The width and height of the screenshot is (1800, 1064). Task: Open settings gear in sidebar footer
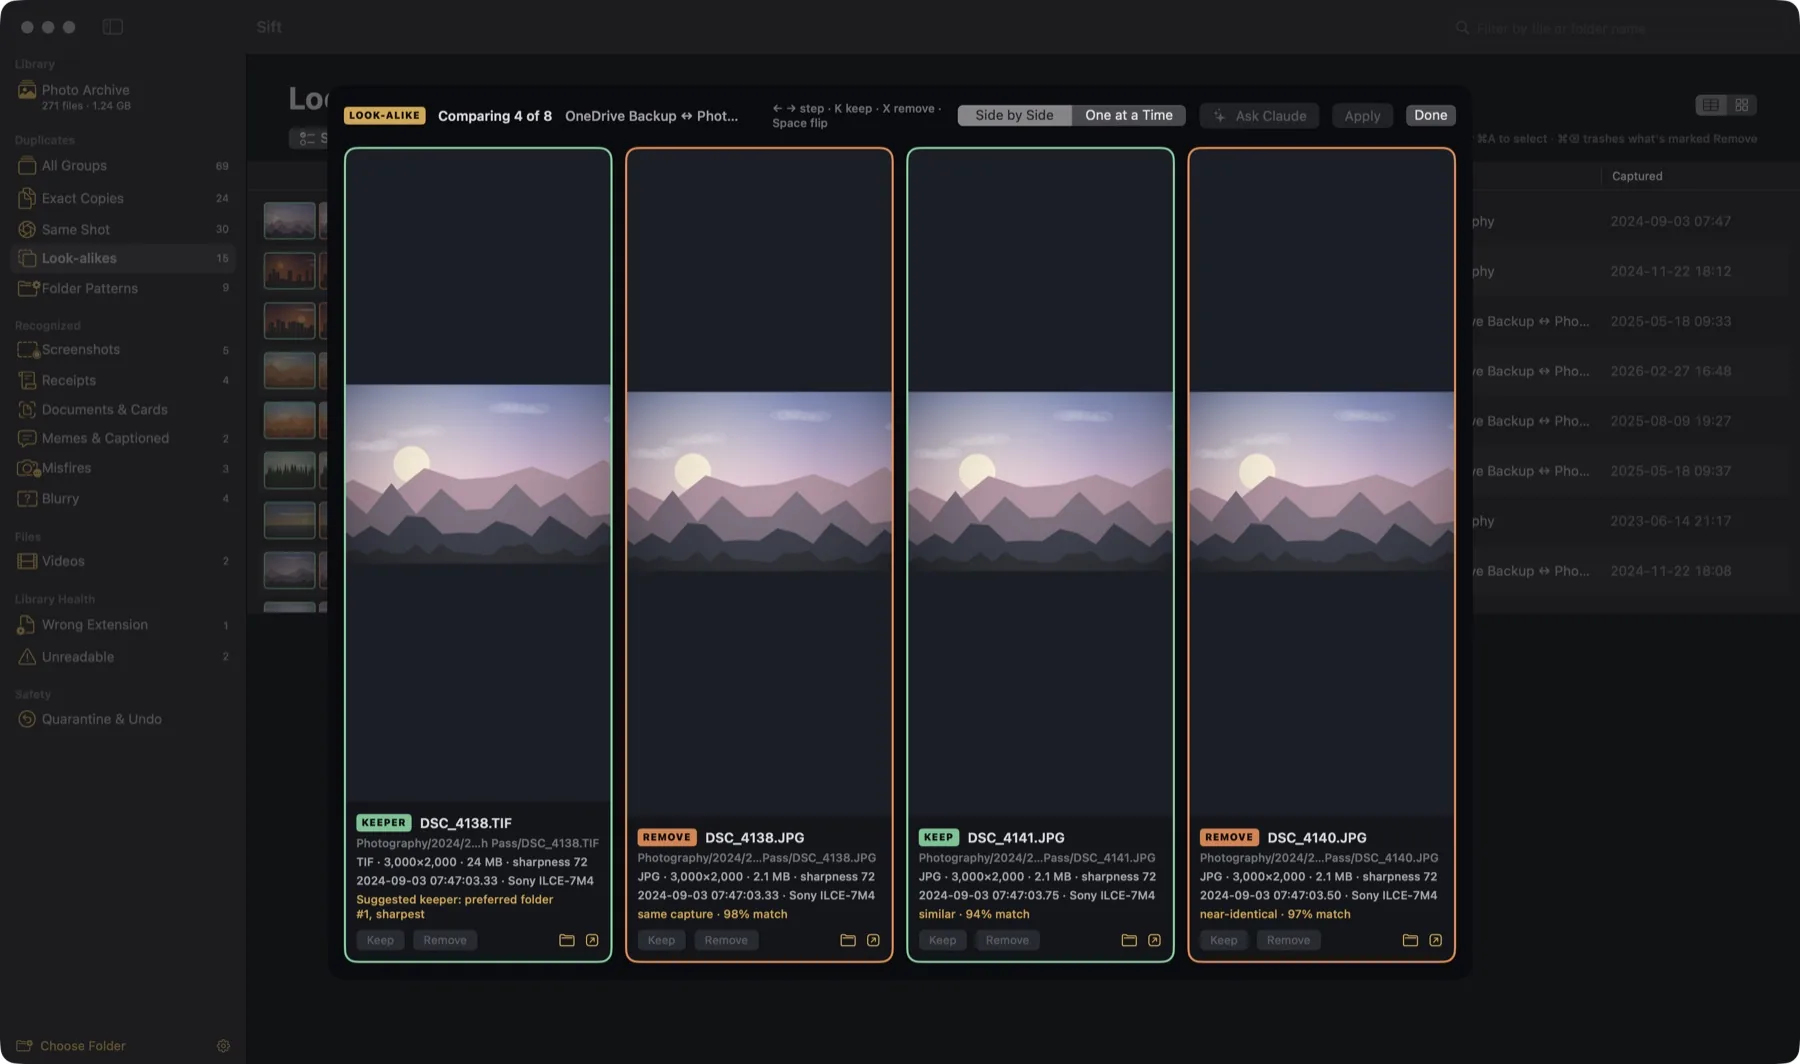[223, 1046]
